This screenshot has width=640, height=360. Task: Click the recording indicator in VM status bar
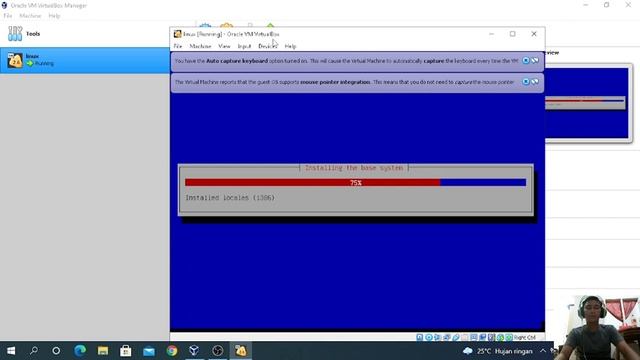pyautogui.click(x=482, y=337)
